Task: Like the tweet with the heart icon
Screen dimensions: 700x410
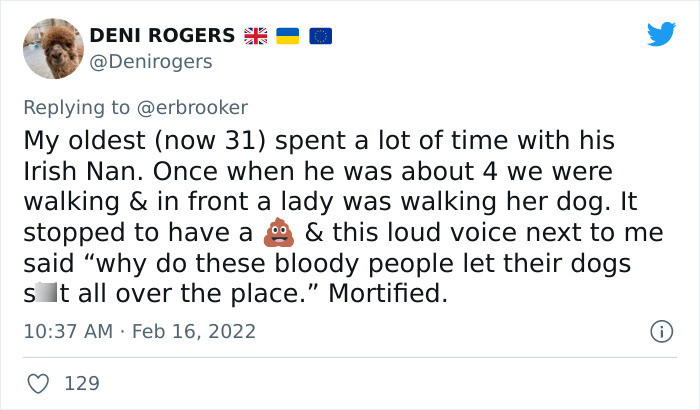Action: click(x=35, y=382)
